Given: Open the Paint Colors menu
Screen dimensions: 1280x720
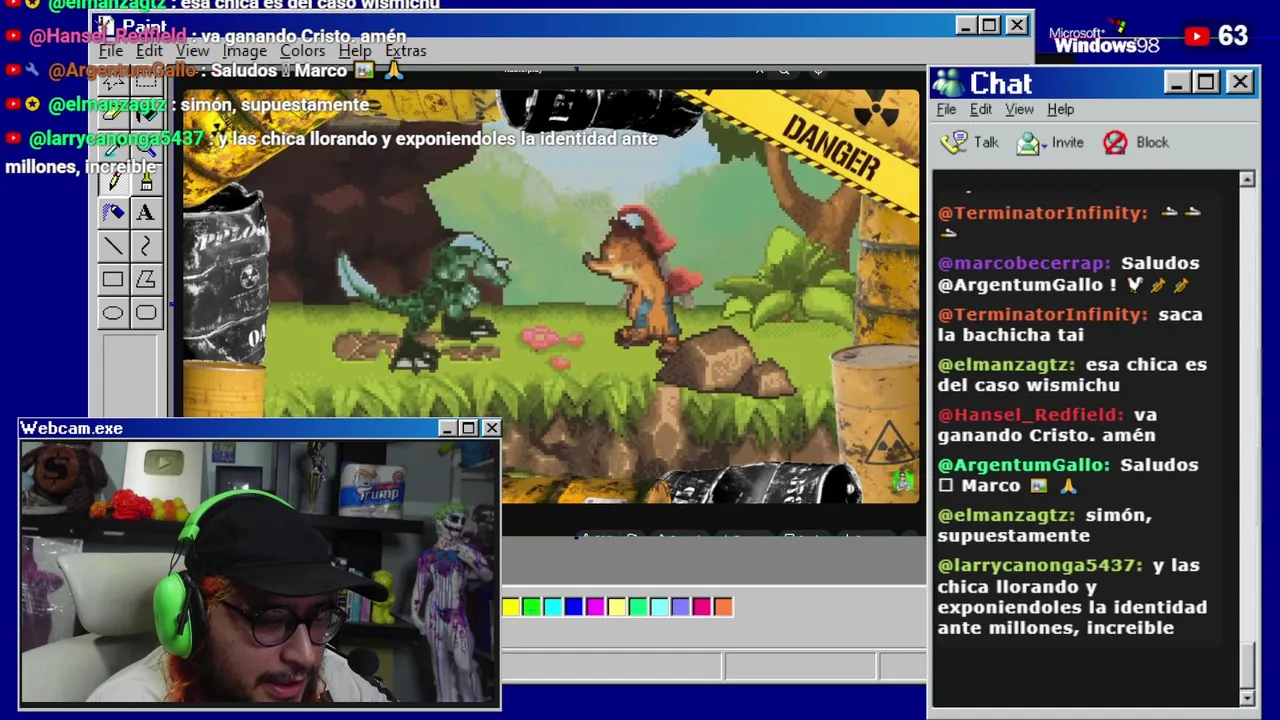Looking at the screenshot, I should point(302,51).
